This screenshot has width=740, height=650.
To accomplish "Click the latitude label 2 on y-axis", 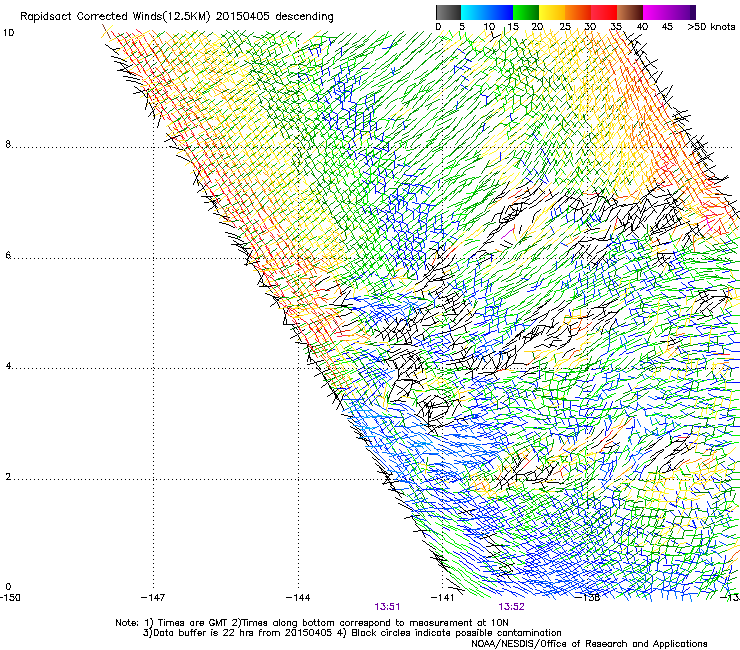I will coord(8,477).
